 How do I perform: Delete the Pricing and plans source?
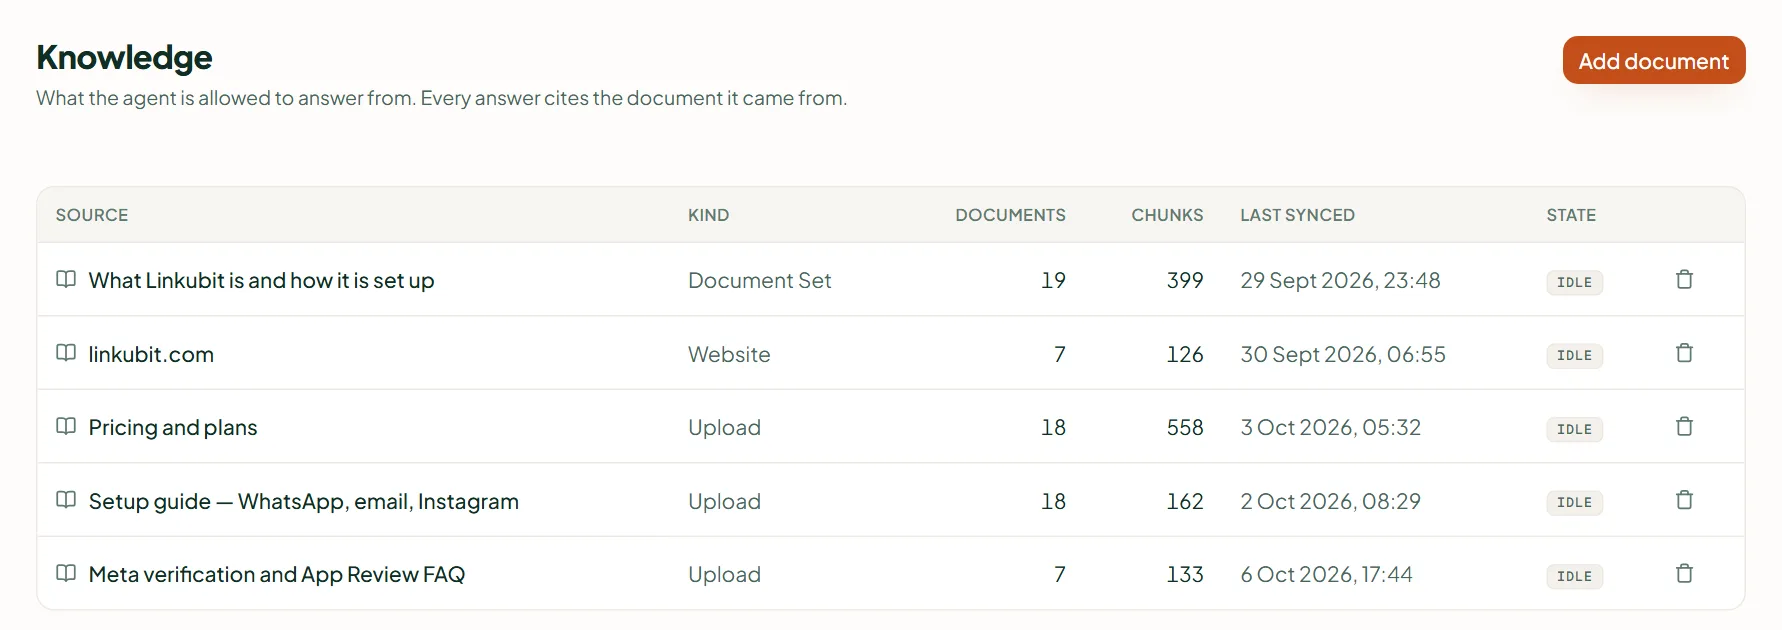1684,426
